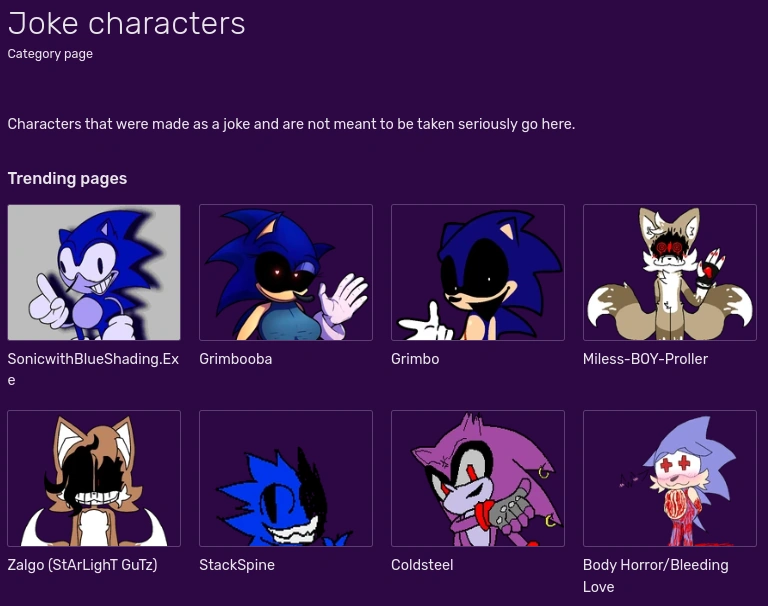768x606 pixels.
Task: Open the StackSpine character thumbnail
Action: [x=286, y=478]
